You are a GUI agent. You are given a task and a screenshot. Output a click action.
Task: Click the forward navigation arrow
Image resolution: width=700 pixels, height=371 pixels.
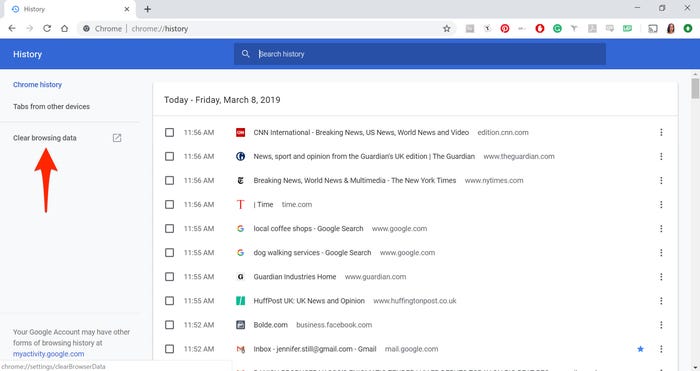29,29
